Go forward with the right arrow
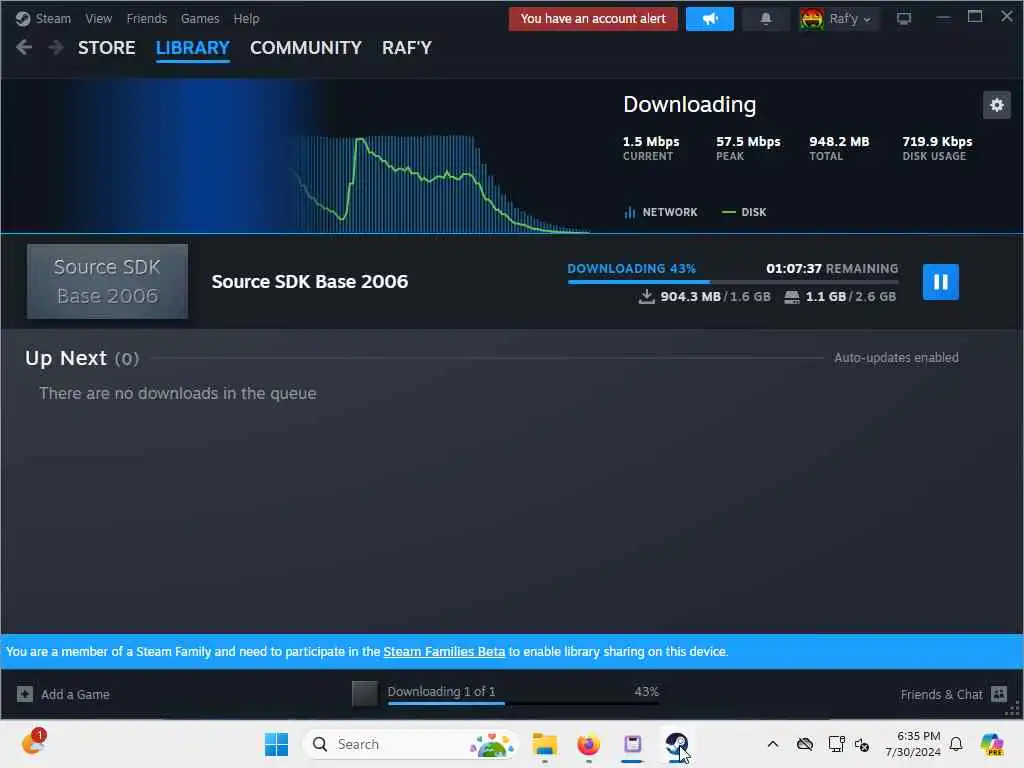Screen dimensions: 1024x768 point(56,47)
